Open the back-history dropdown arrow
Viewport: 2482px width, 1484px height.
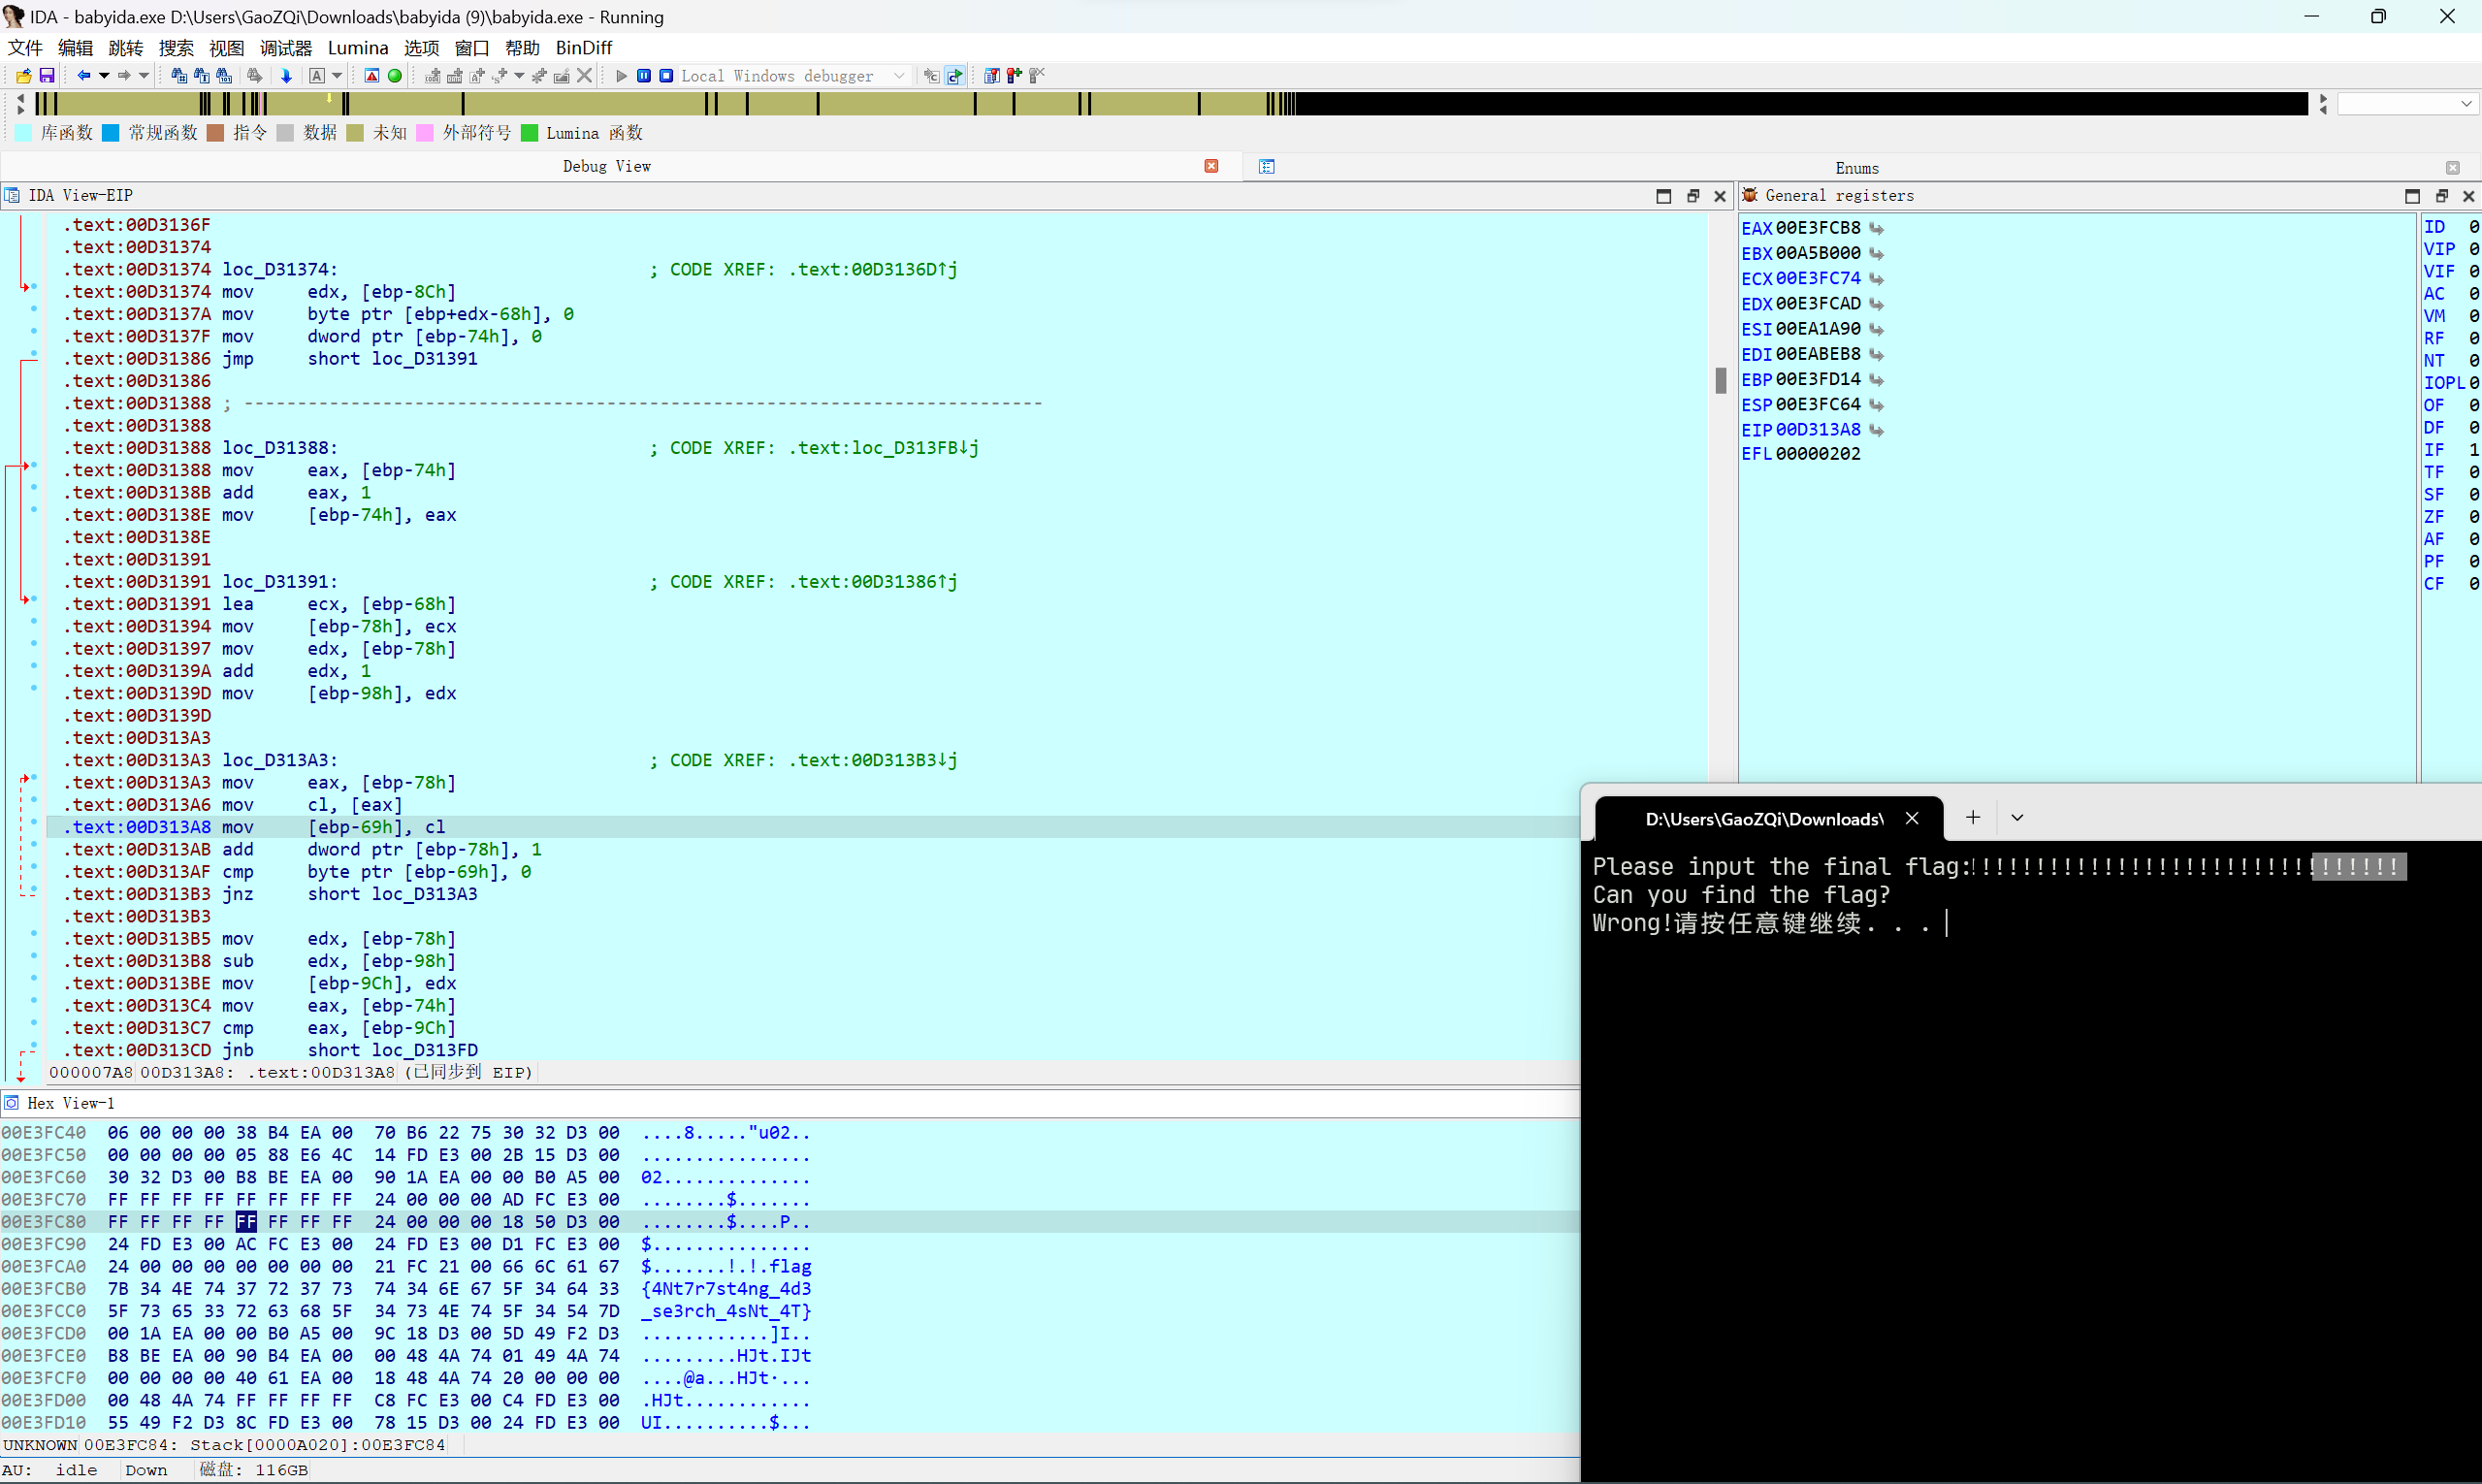104,76
